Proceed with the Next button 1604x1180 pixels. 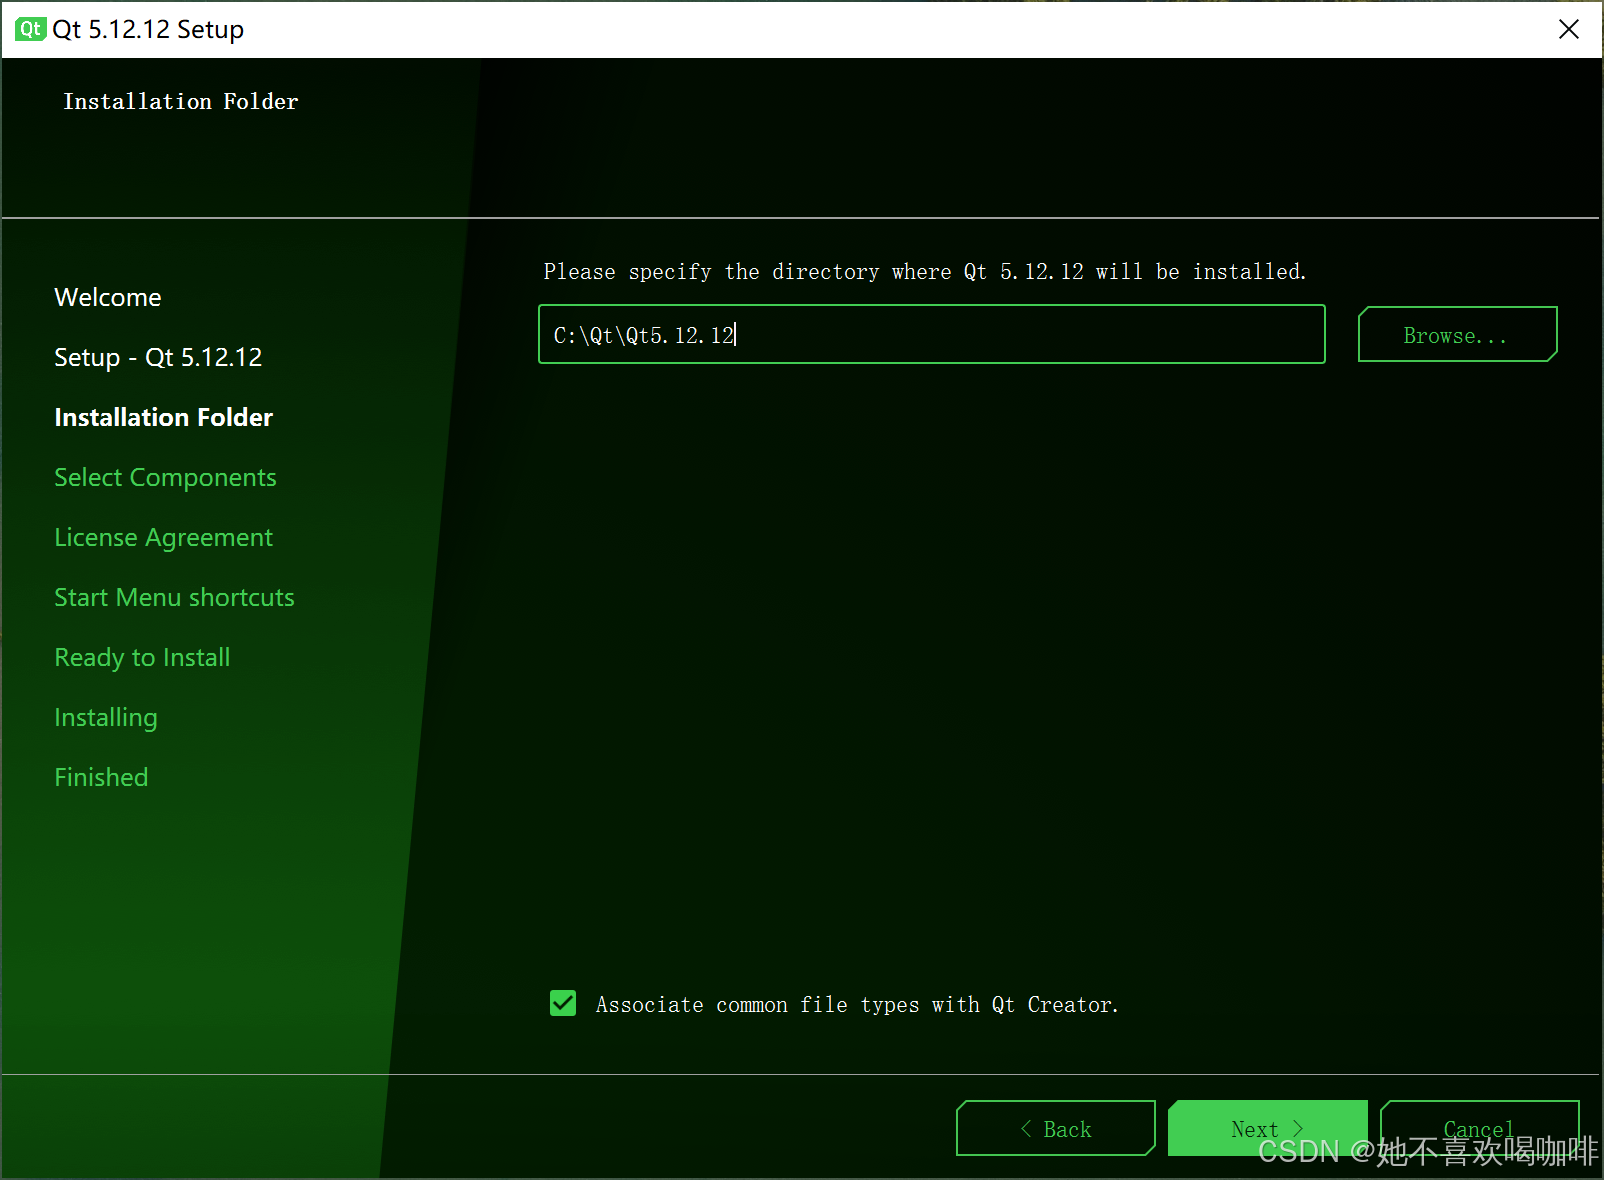tap(1267, 1128)
